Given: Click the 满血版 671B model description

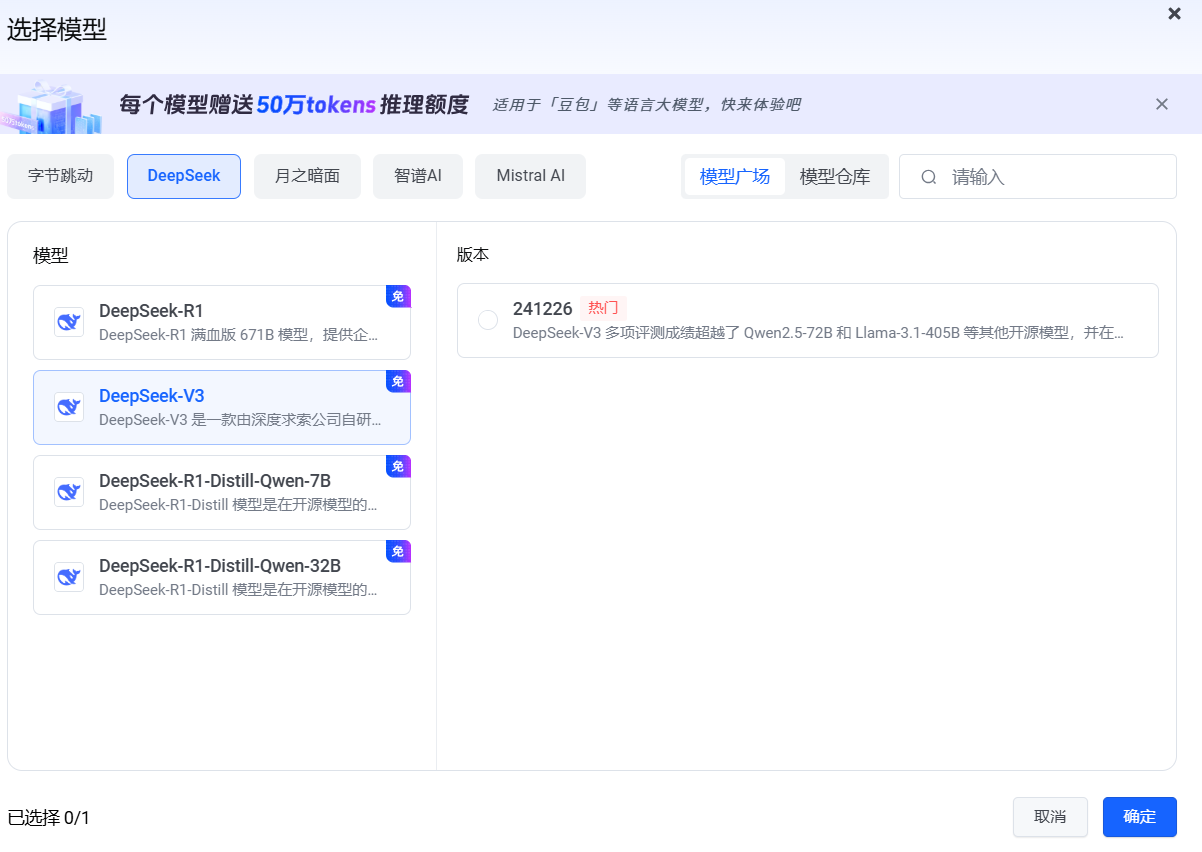Looking at the screenshot, I should pyautogui.click(x=239, y=335).
